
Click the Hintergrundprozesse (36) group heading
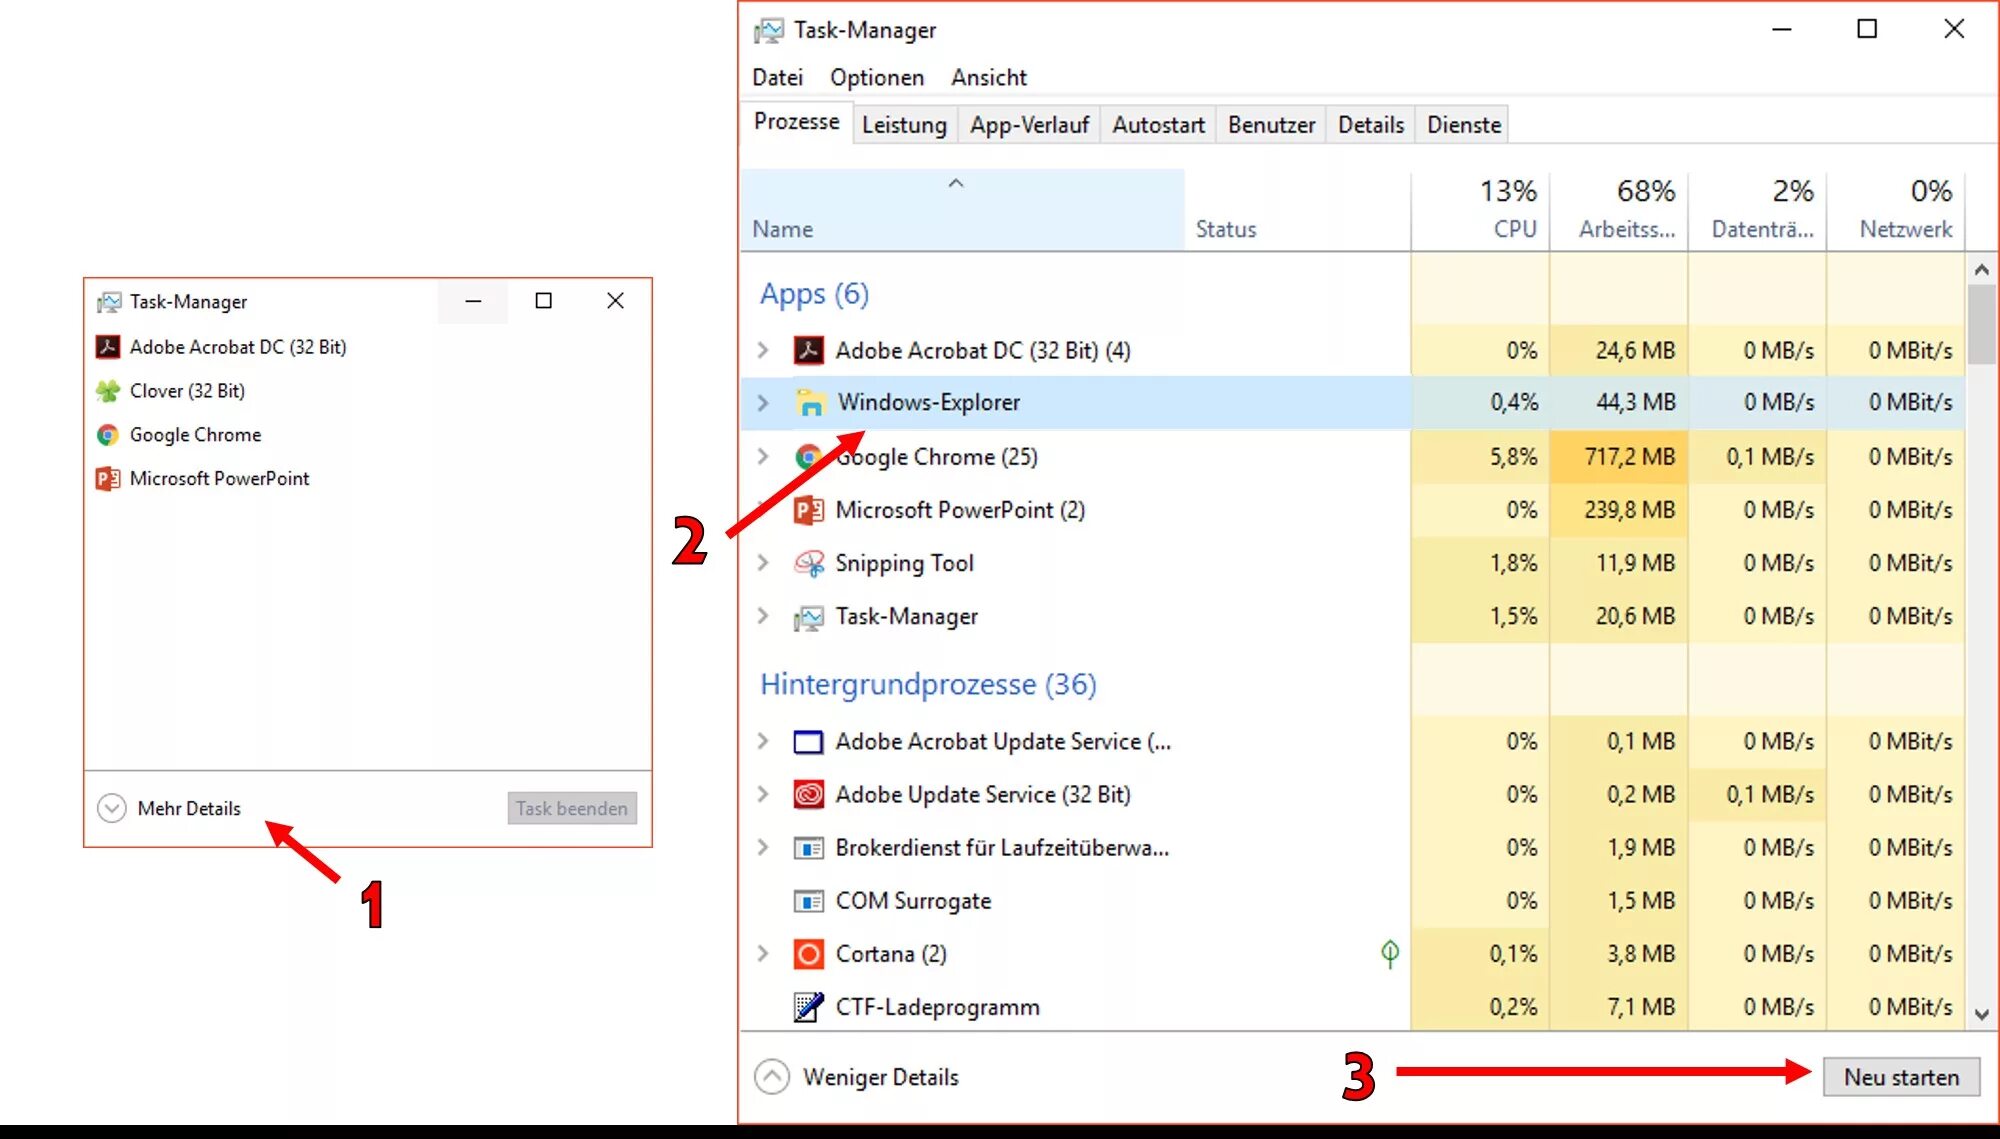click(x=928, y=684)
